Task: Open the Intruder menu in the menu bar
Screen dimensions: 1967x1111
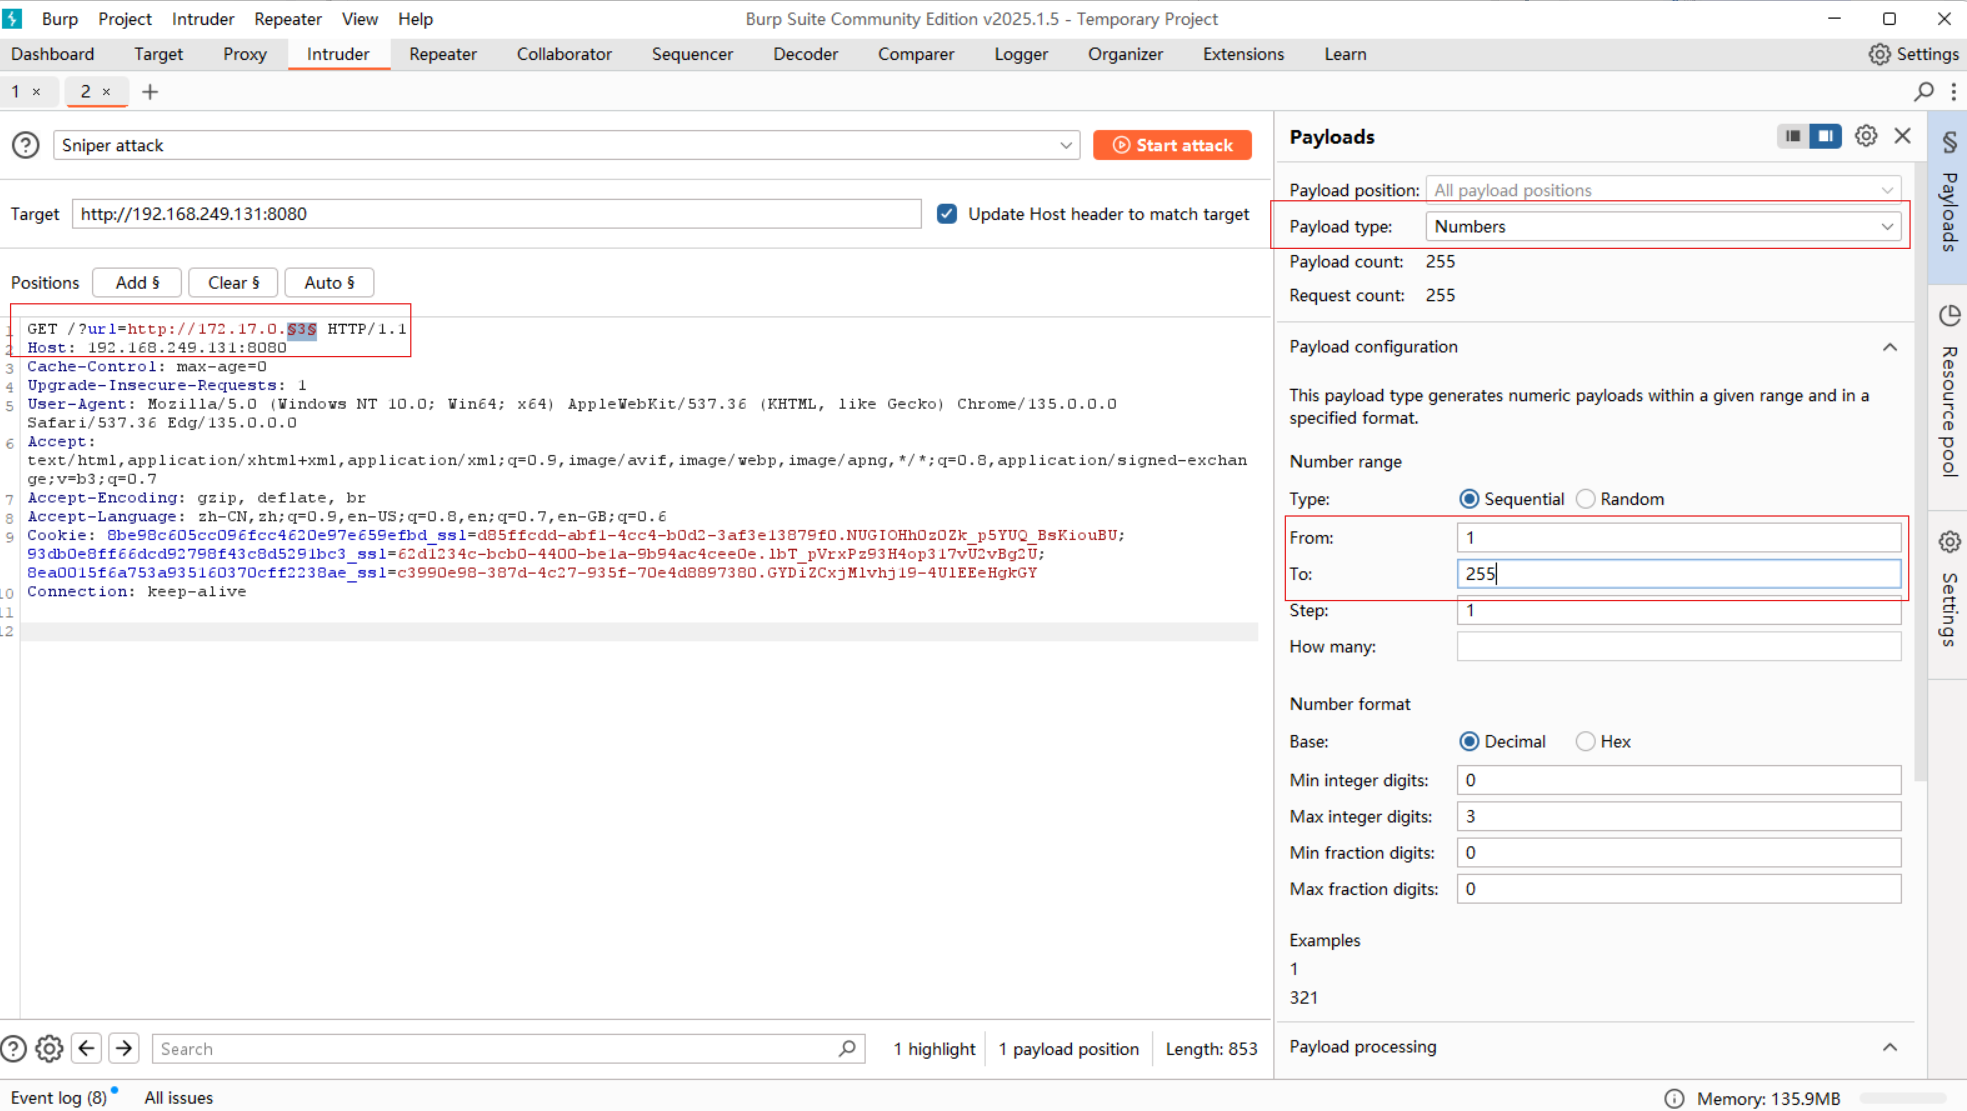Action: click(x=202, y=19)
